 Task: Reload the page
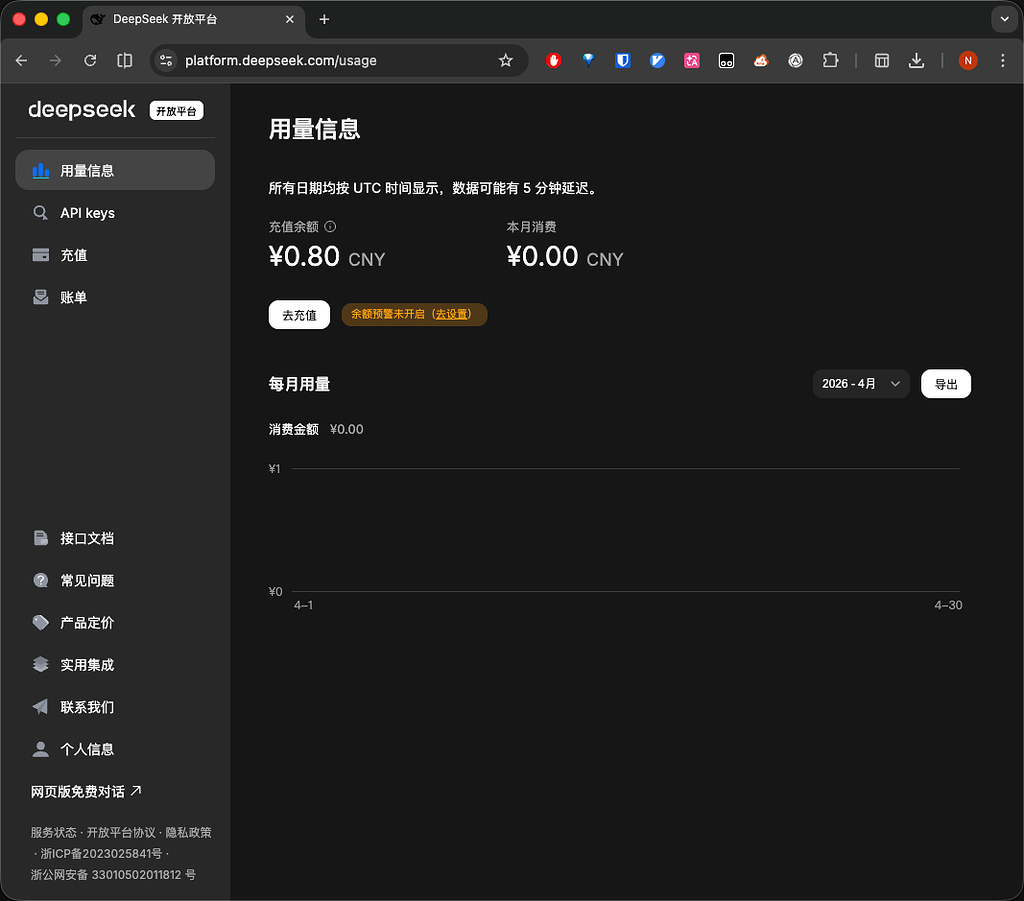click(90, 61)
